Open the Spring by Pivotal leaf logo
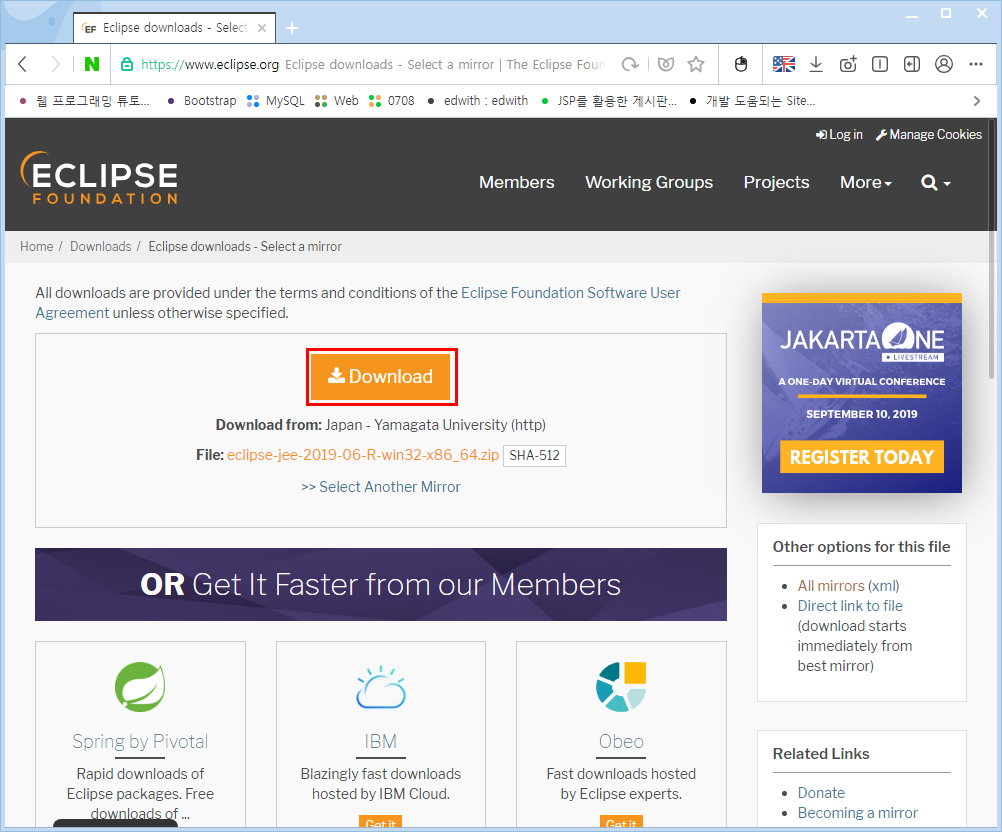 pos(140,687)
